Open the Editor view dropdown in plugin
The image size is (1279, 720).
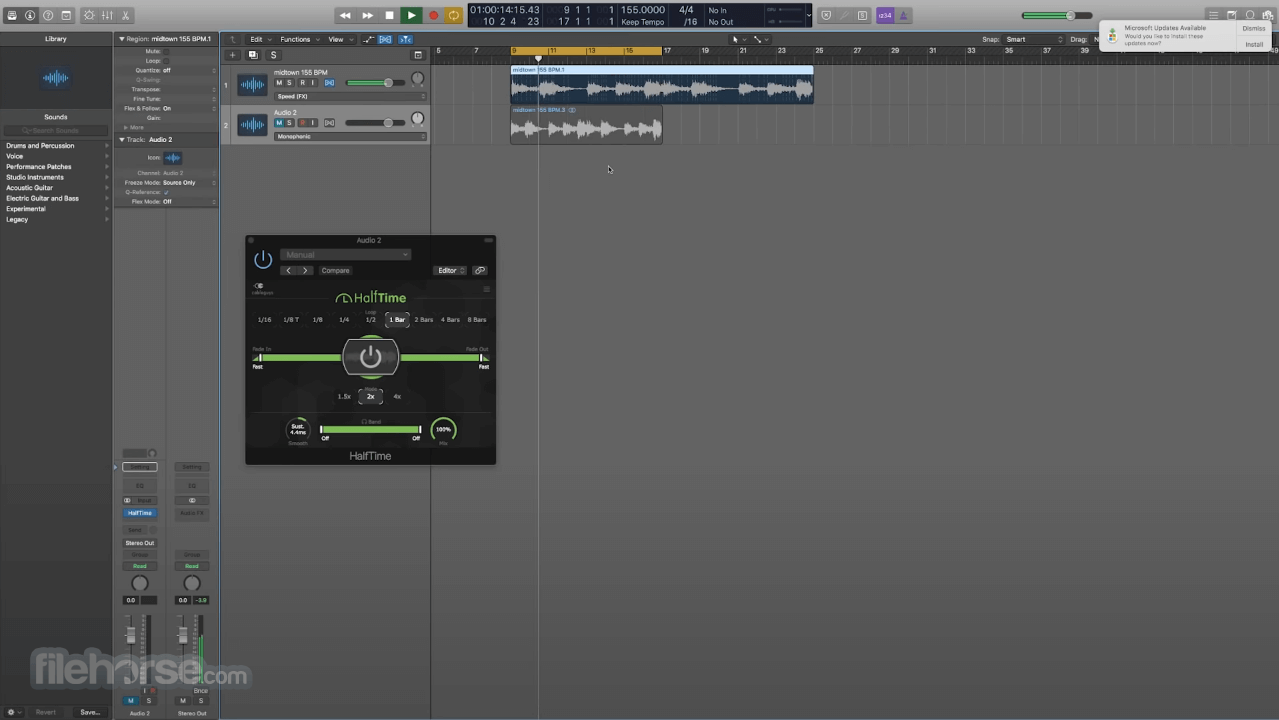click(450, 270)
